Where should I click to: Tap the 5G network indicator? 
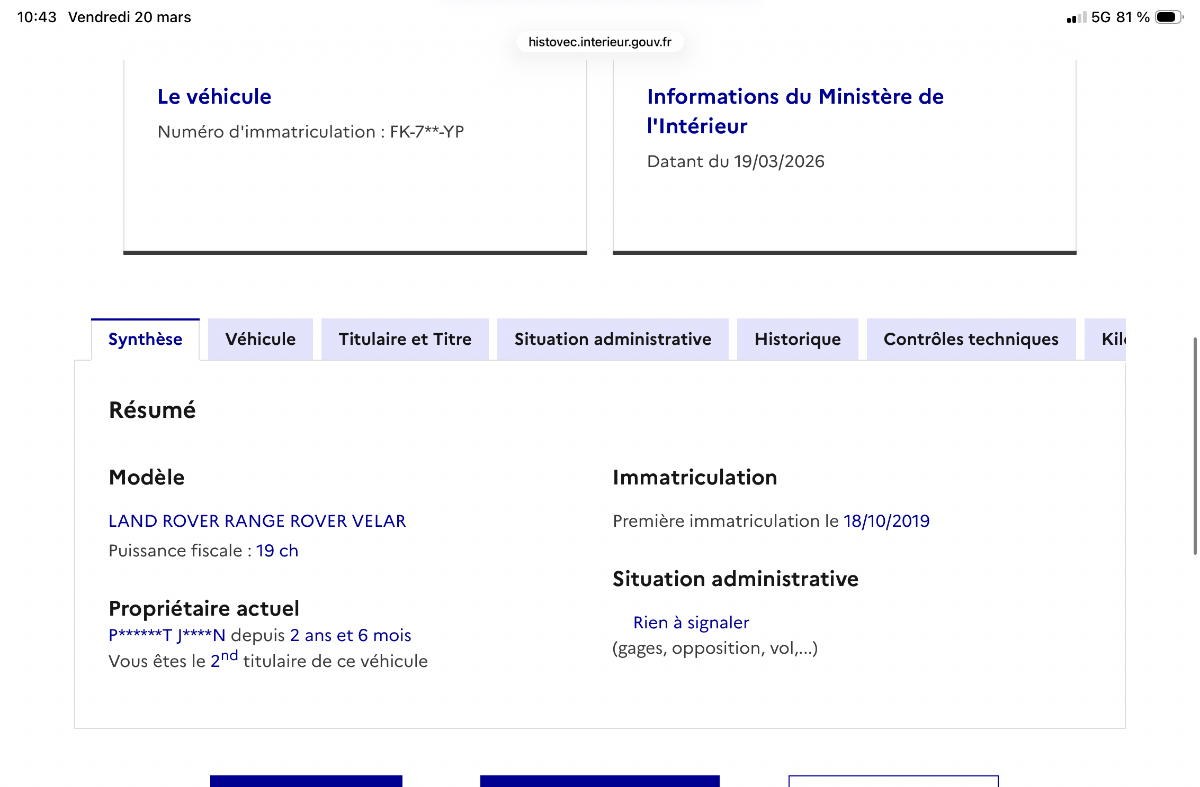[x=1101, y=17]
